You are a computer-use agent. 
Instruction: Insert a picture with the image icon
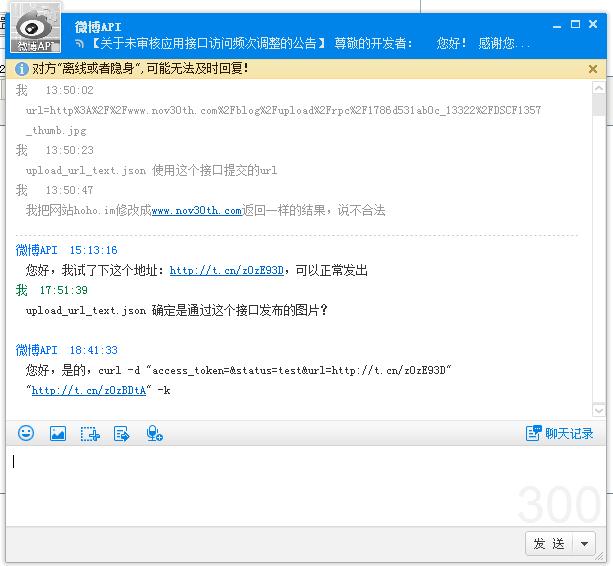tap(58, 433)
